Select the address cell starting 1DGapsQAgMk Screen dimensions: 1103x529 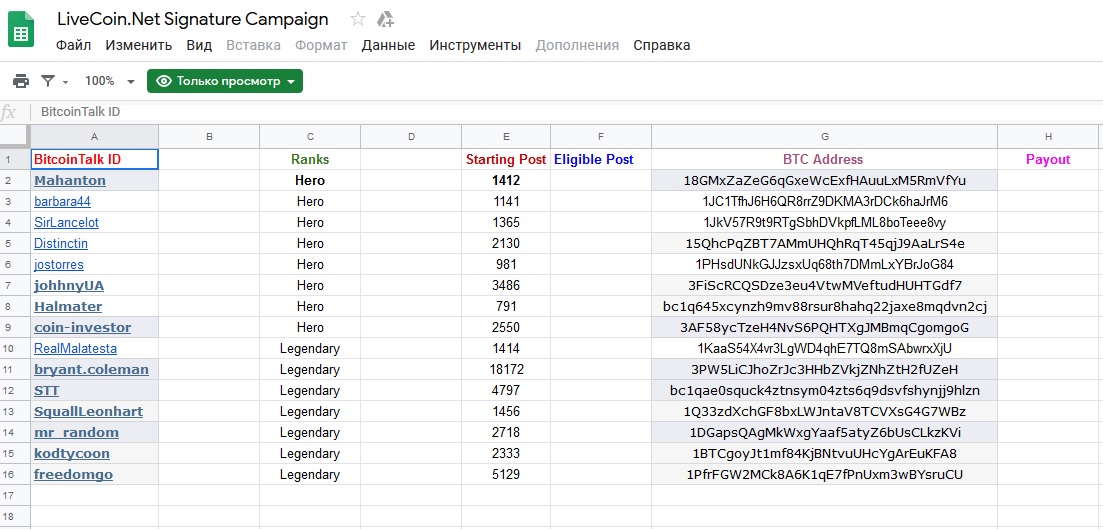coord(824,433)
